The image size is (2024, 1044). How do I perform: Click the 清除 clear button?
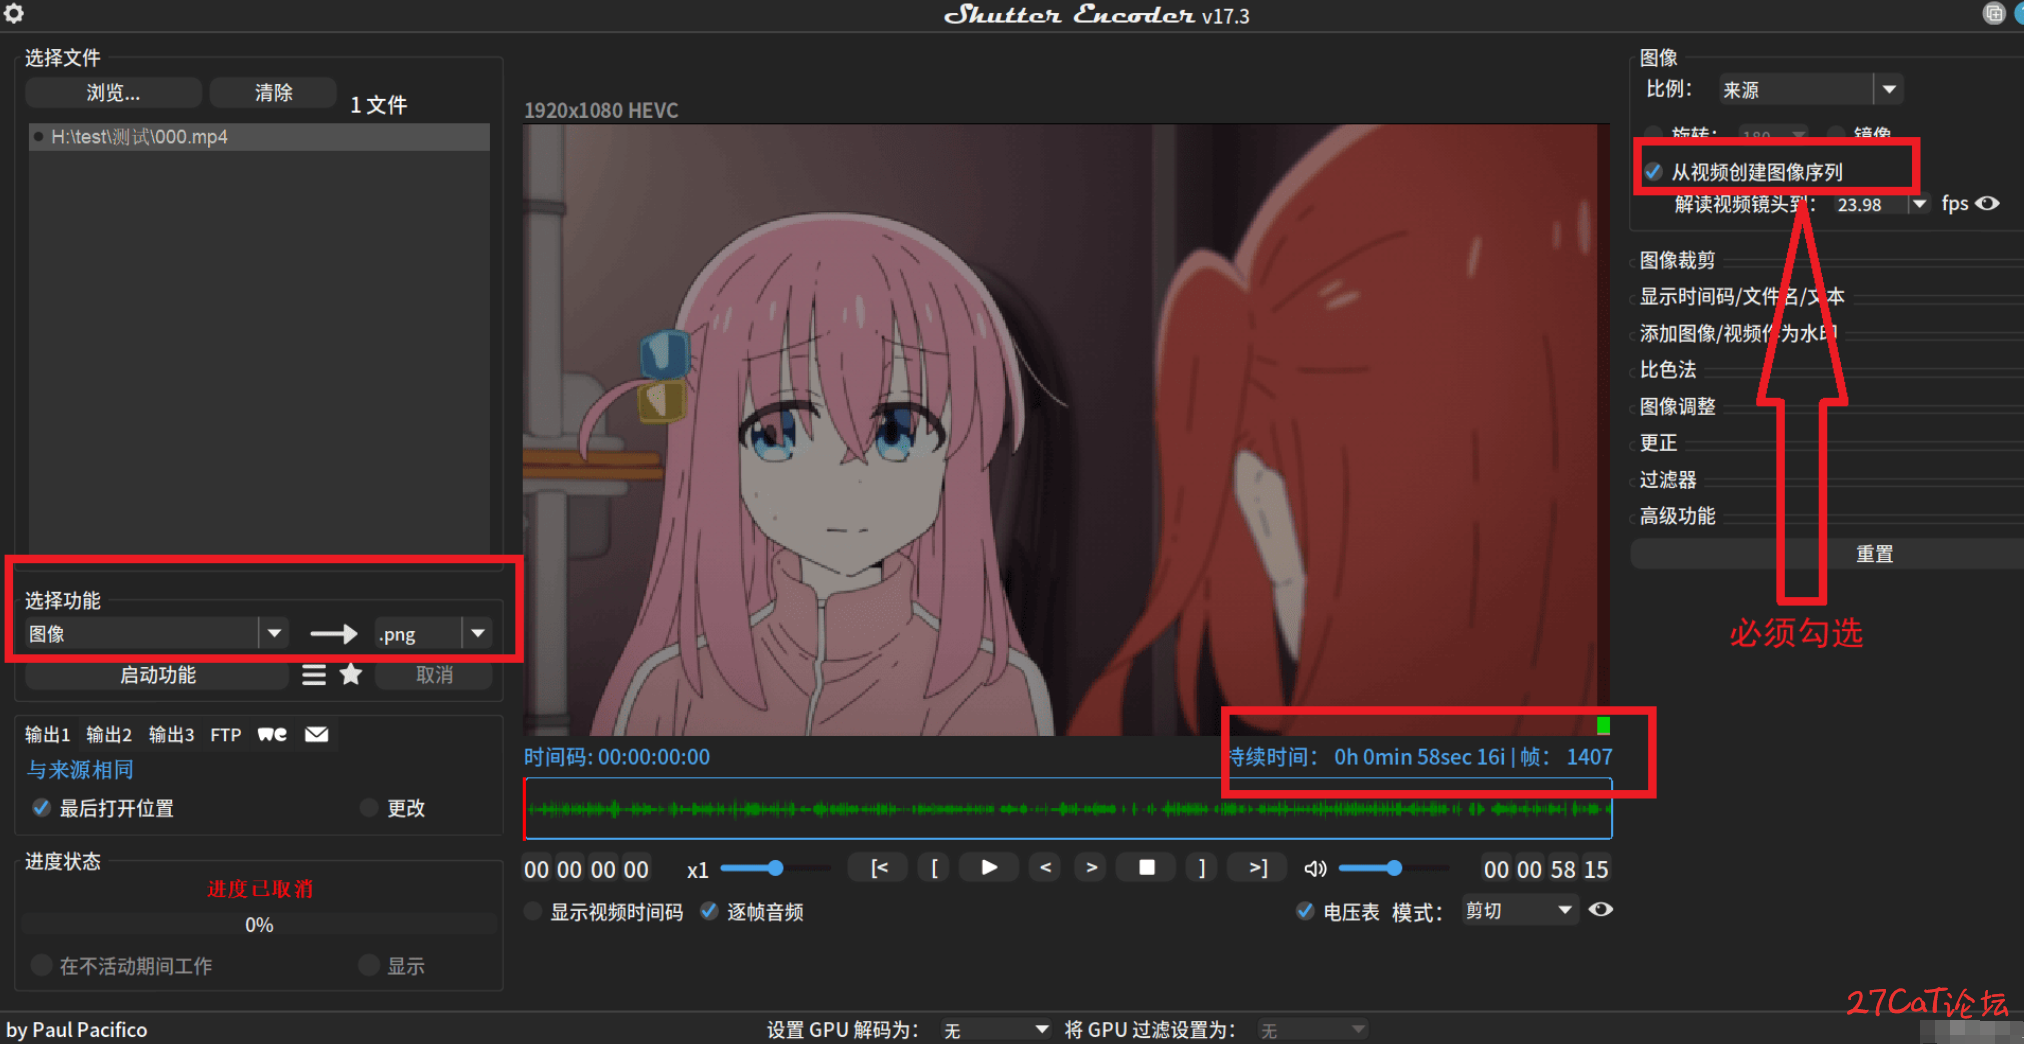273,92
